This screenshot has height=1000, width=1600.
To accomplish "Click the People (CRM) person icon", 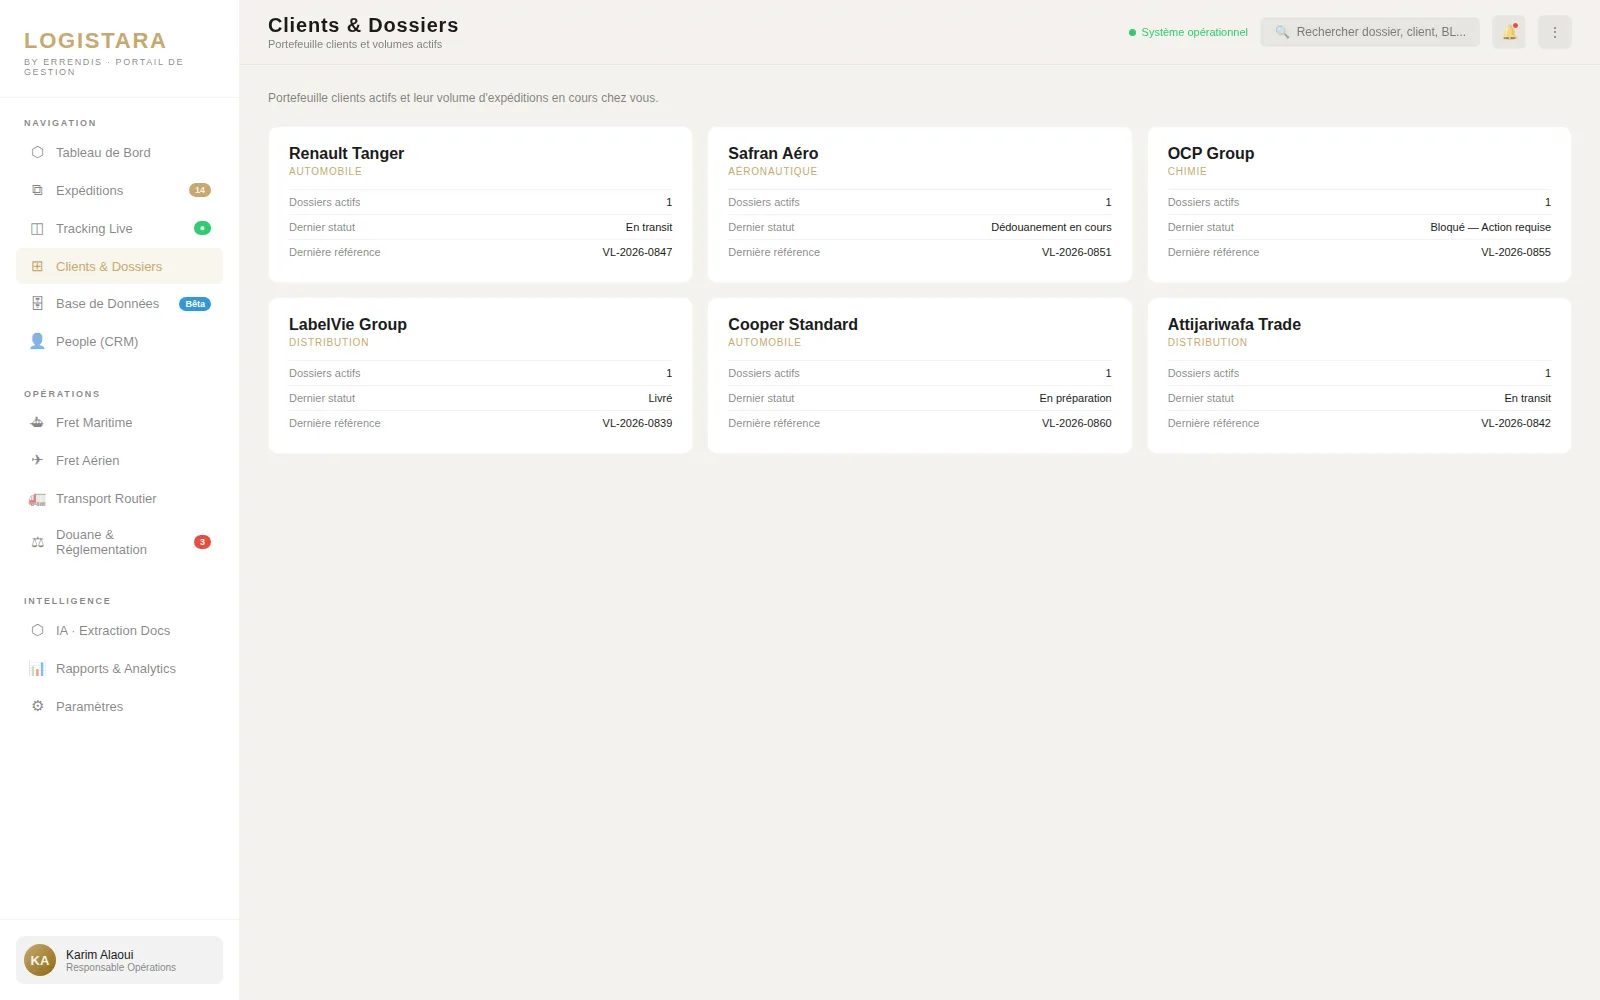I will click(37, 342).
